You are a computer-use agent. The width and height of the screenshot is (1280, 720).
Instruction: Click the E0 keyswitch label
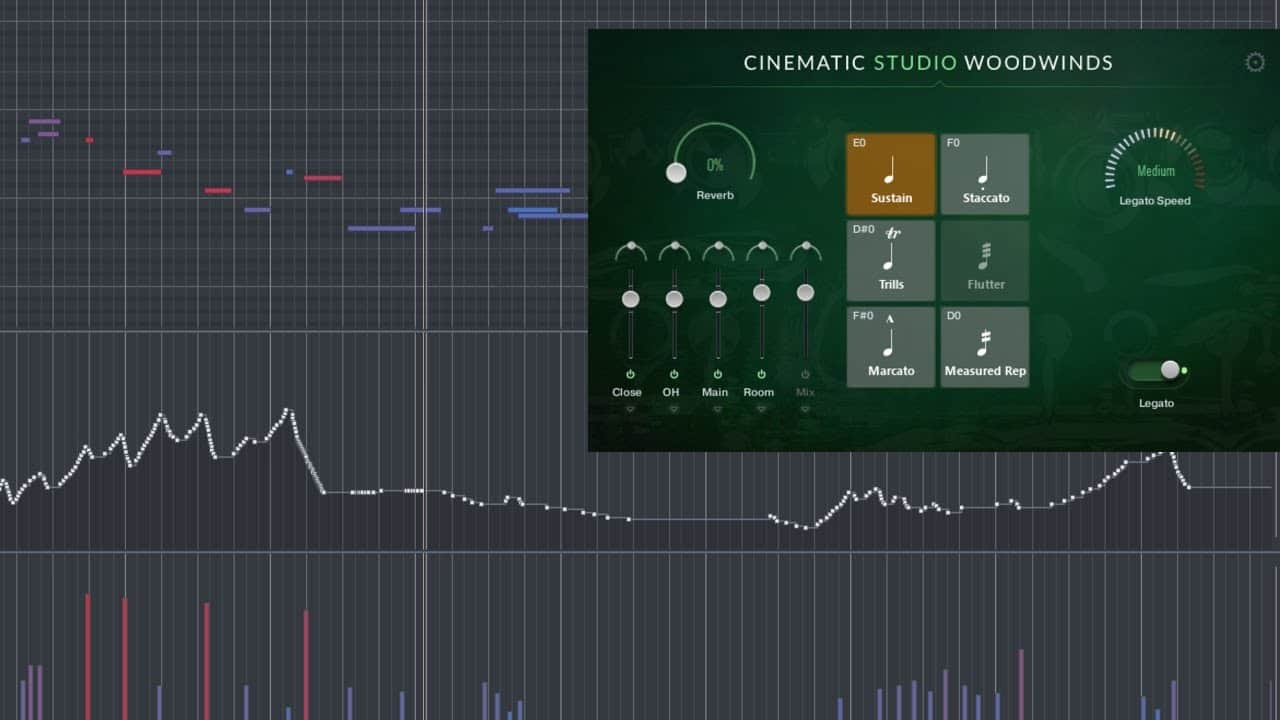coord(859,143)
